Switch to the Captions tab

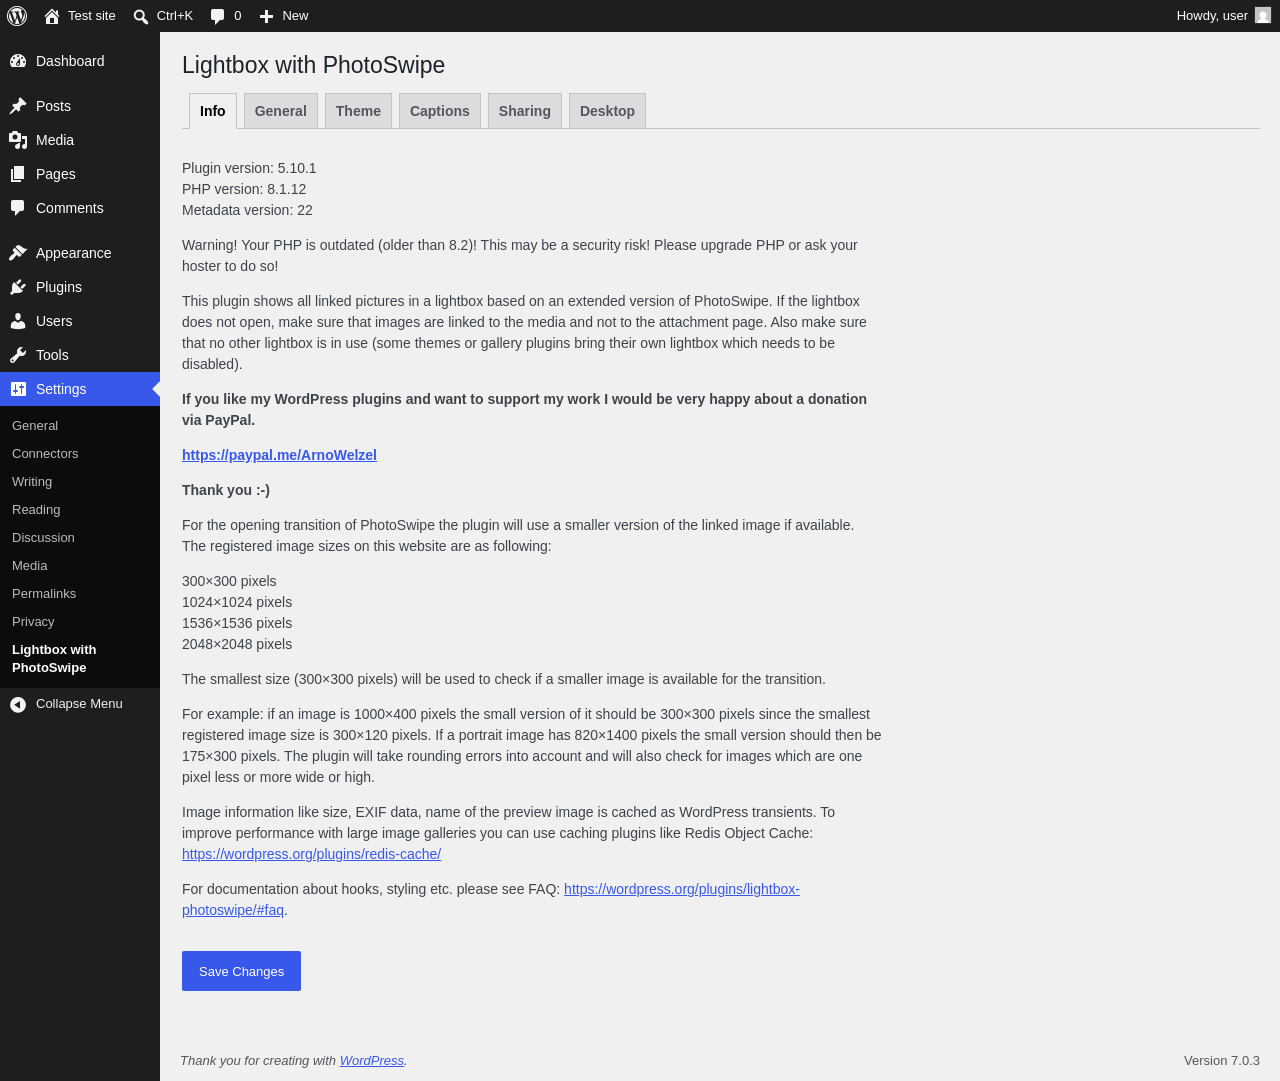click(x=440, y=111)
